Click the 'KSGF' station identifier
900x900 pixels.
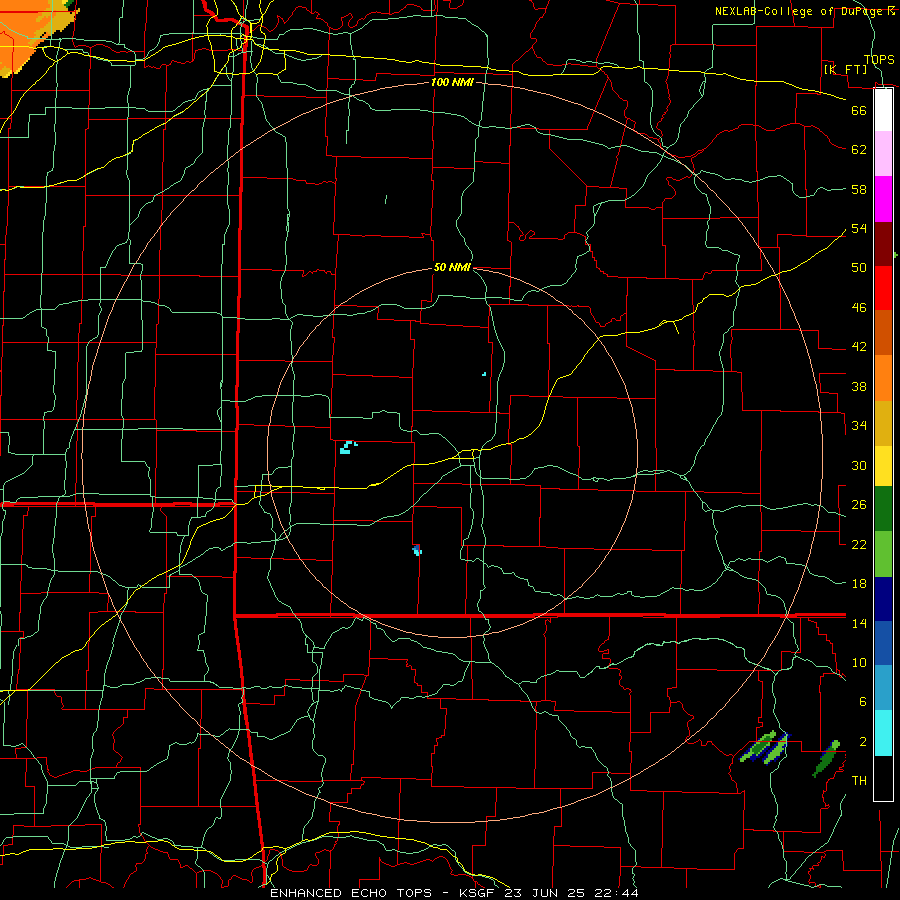[479, 893]
